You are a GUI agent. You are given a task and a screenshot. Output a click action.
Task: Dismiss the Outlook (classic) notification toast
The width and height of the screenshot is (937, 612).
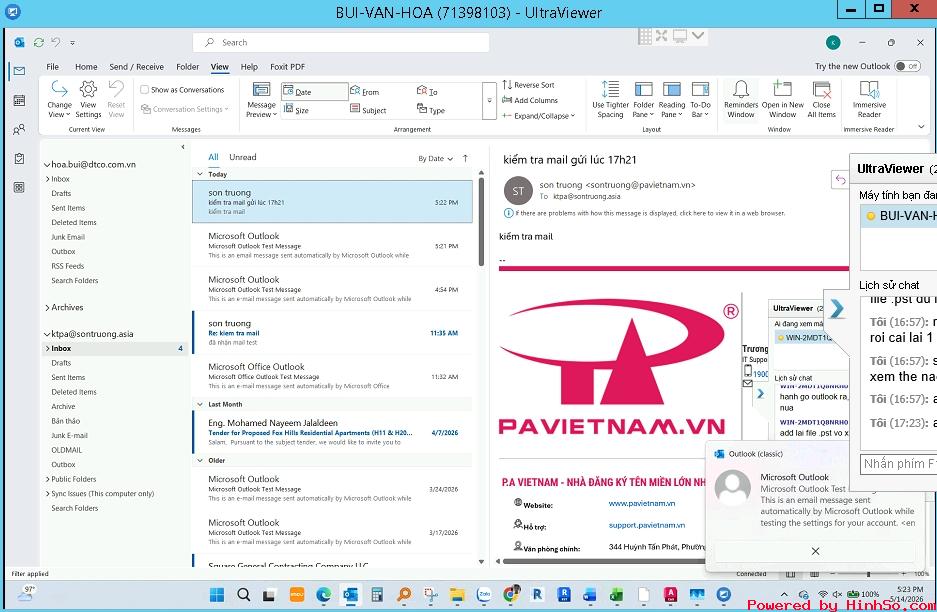pyautogui.click(x=815, y=551)
